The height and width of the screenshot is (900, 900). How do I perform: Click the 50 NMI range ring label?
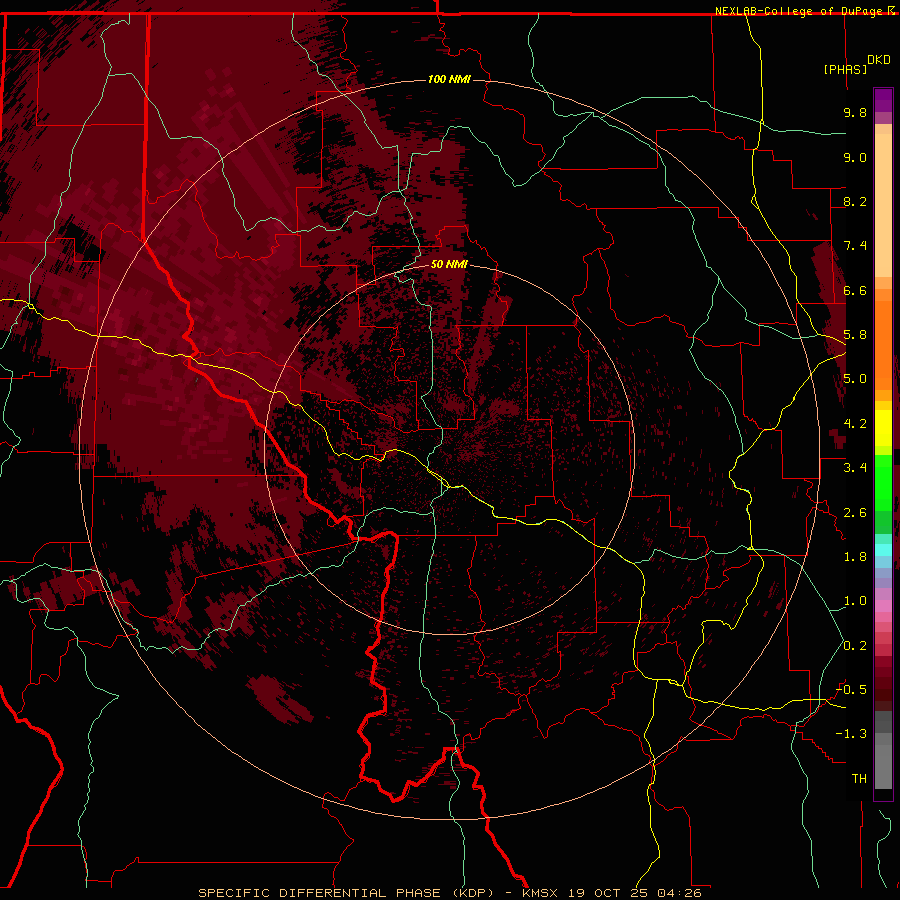point(449,264)
